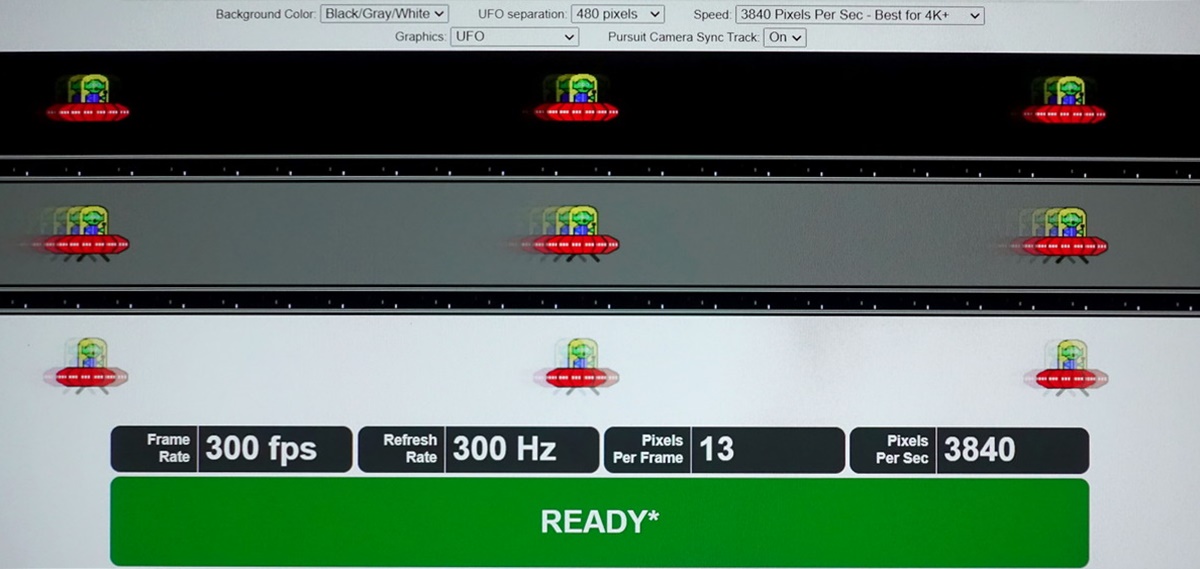This screenshot has height=569, width=1200.
Task: Open the Graphics dropdown set to UFO
Action: [x=514, y=37]
